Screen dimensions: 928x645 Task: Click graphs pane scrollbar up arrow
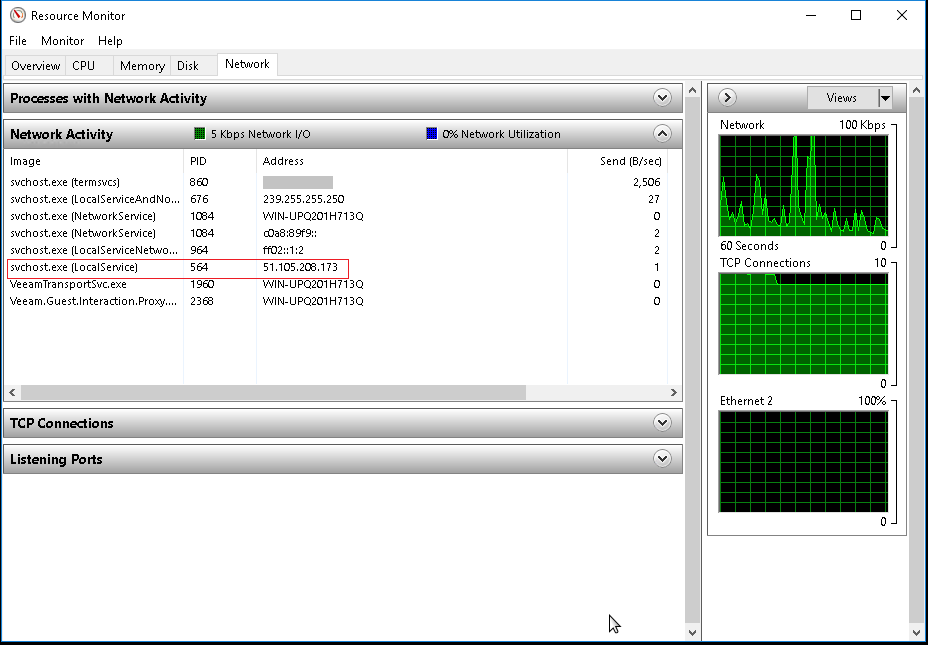pos(917,91)
